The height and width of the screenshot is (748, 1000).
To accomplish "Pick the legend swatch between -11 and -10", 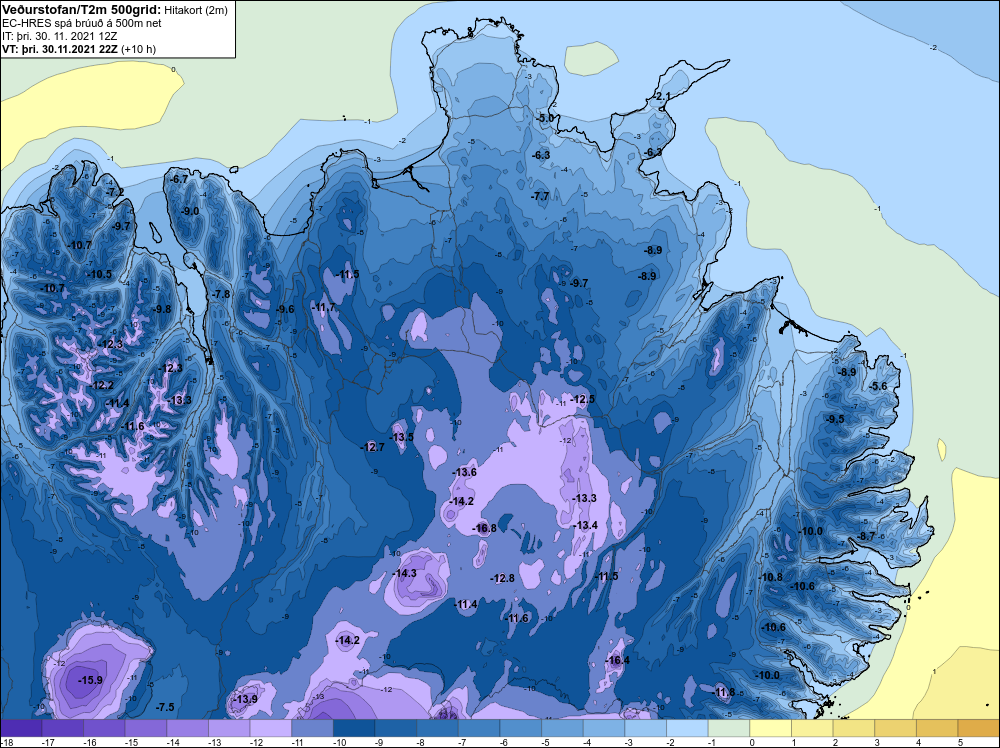I will (x=312, y=728).
